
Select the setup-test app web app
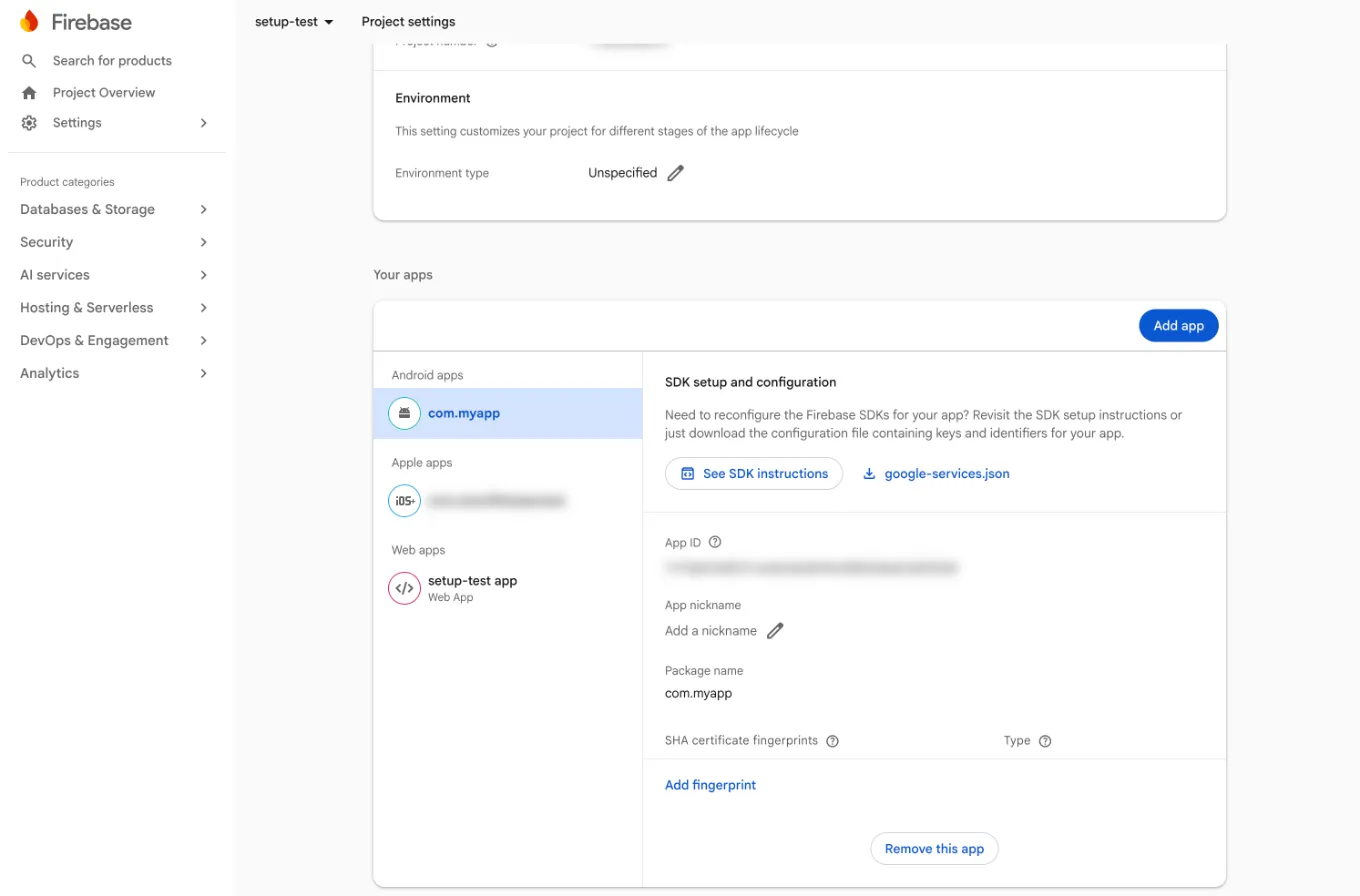(x=508, y=588)
